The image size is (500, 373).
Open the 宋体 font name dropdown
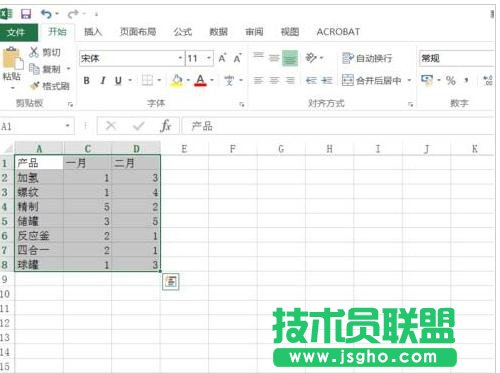180,58
